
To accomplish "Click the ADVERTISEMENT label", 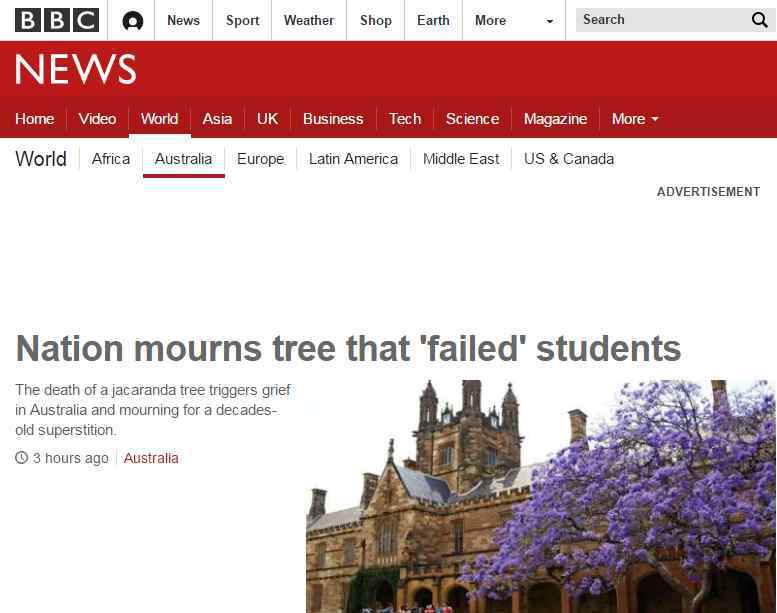I will click(708, 192).
